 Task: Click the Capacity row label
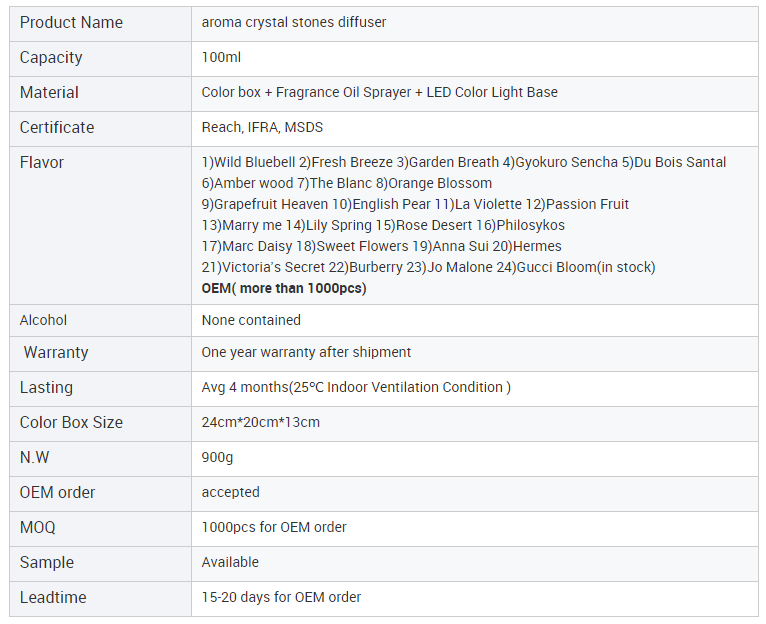(x=51, y=57)
